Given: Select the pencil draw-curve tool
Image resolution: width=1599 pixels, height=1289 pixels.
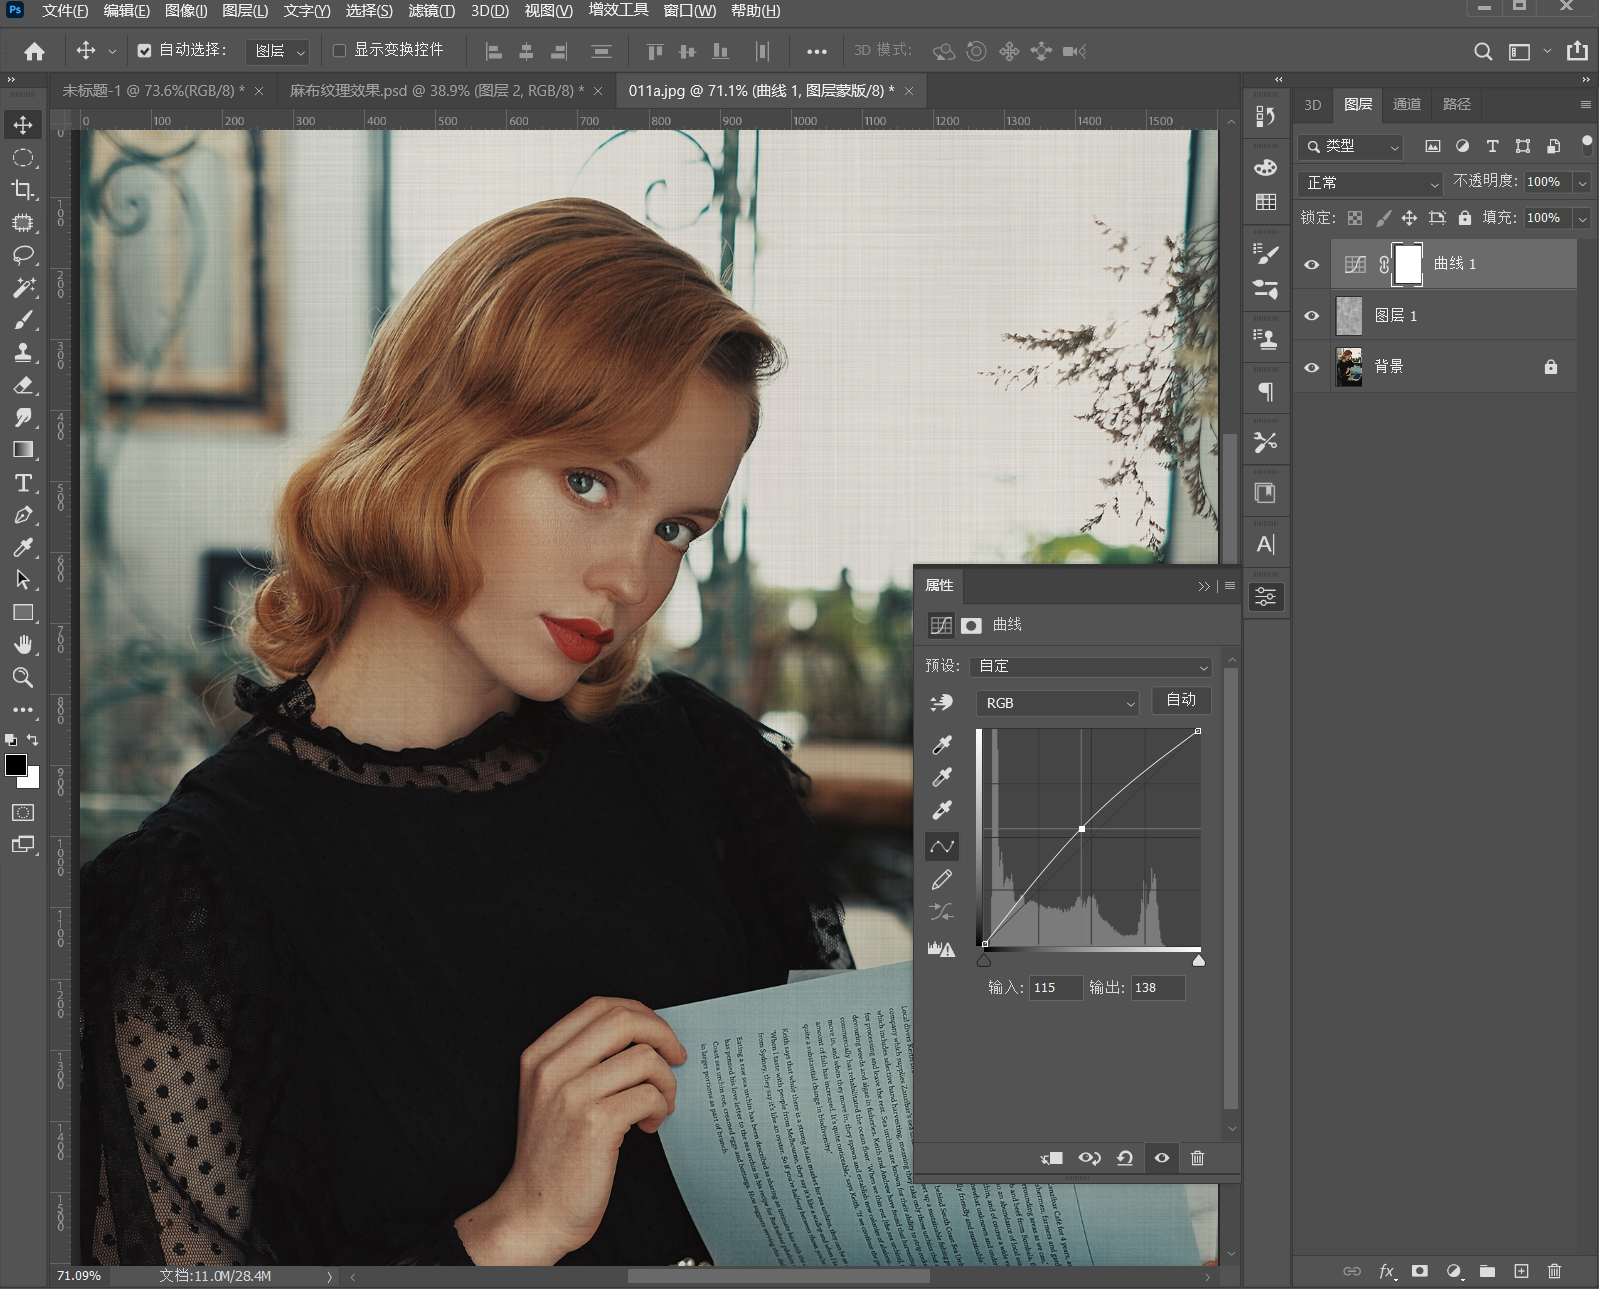Looking at the screenshot, I should 942,880.
